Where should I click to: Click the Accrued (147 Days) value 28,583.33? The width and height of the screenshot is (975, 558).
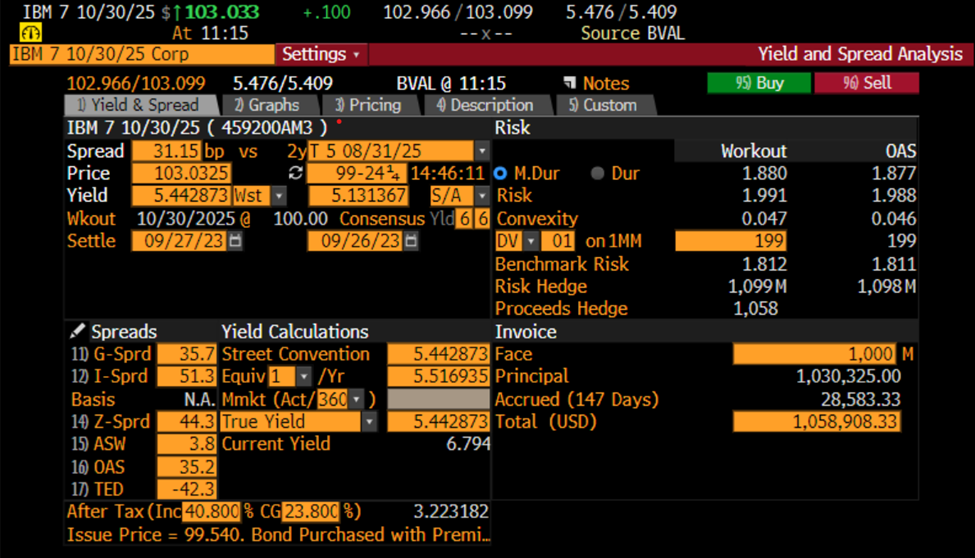tap(861, 399)
